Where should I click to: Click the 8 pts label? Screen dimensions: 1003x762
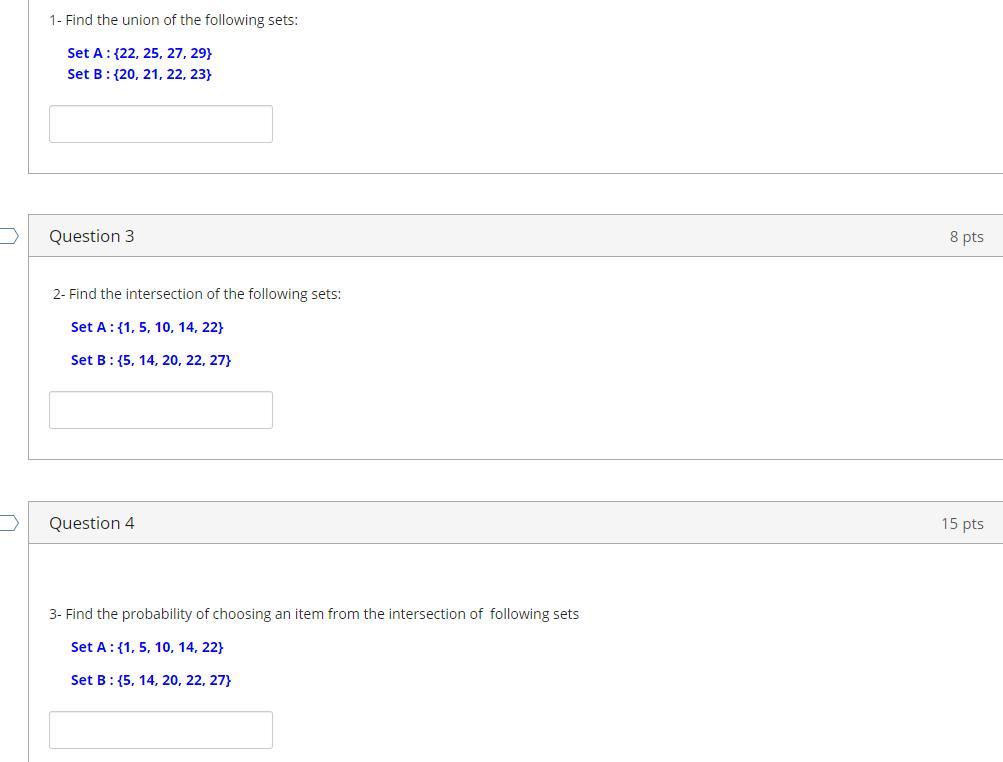(x=967, y=237)
